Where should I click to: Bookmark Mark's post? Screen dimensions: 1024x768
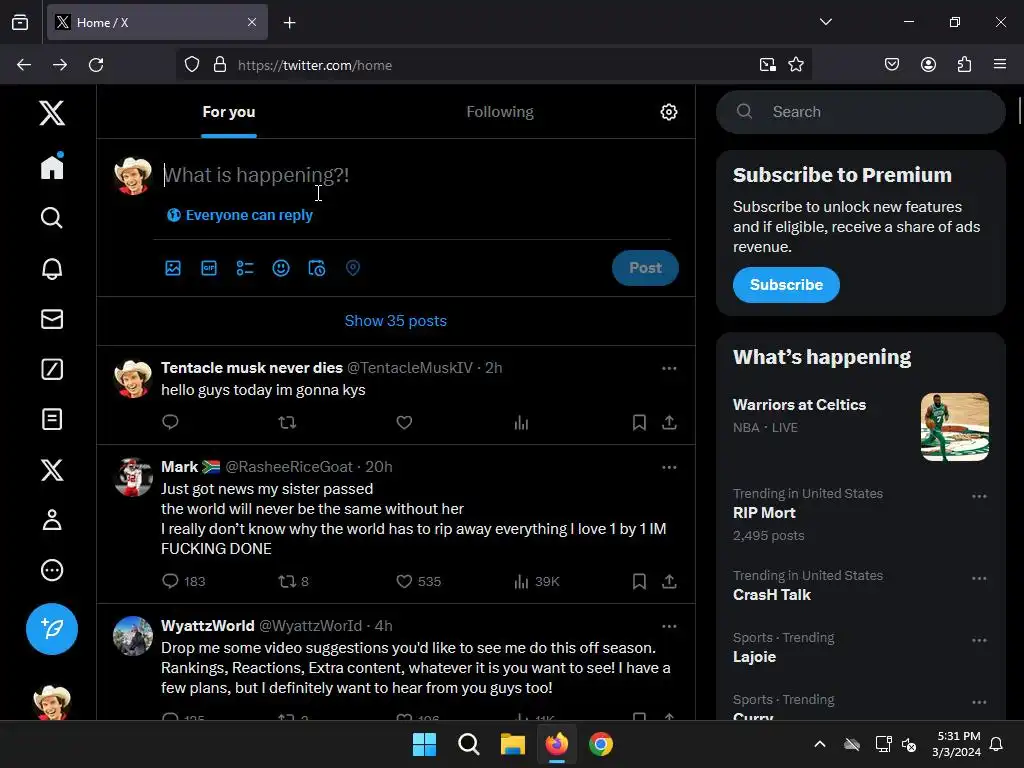point(639,581)
